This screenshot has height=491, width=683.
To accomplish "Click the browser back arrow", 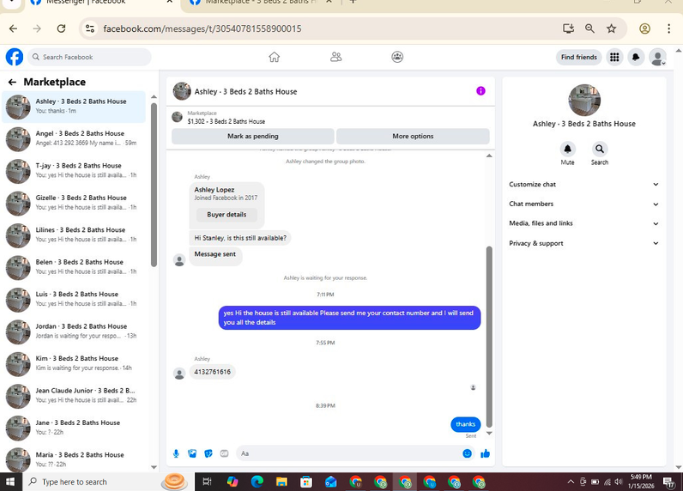I will (13, 29).
